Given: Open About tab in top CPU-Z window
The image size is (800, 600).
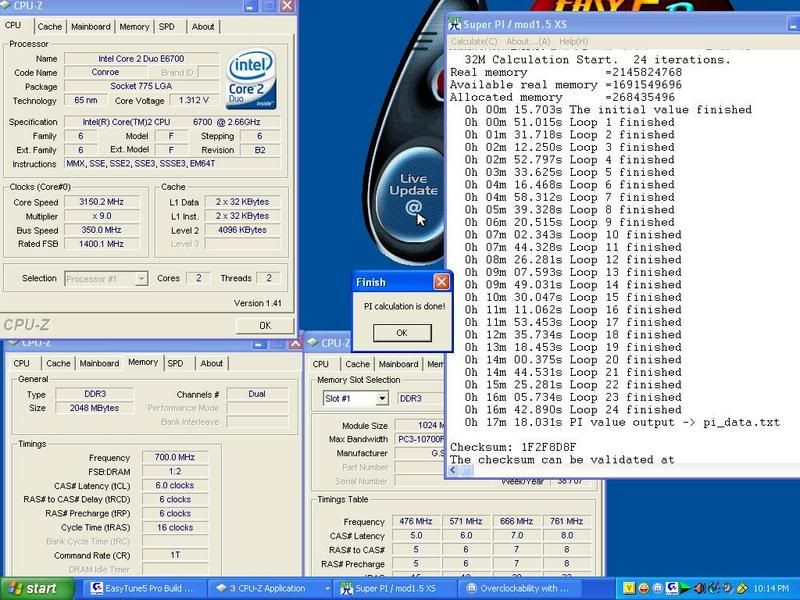Looking at the screenshot, I should point(203,27).
